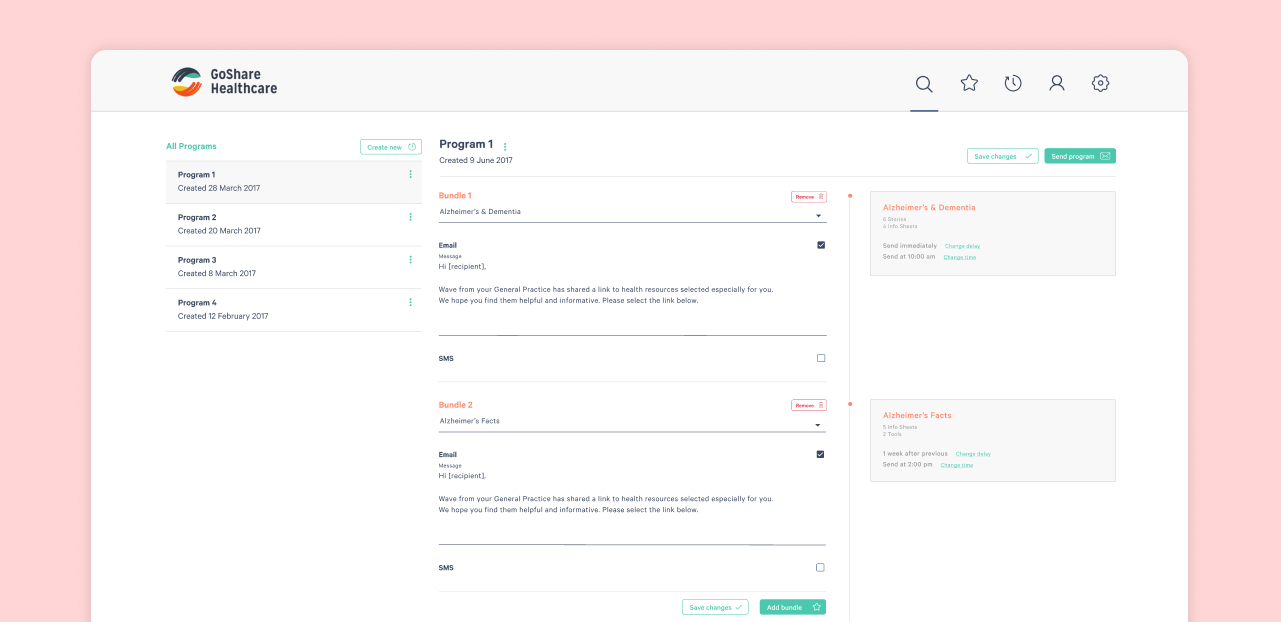Select Program 2 created 20 March 2017

pos(294,225)
